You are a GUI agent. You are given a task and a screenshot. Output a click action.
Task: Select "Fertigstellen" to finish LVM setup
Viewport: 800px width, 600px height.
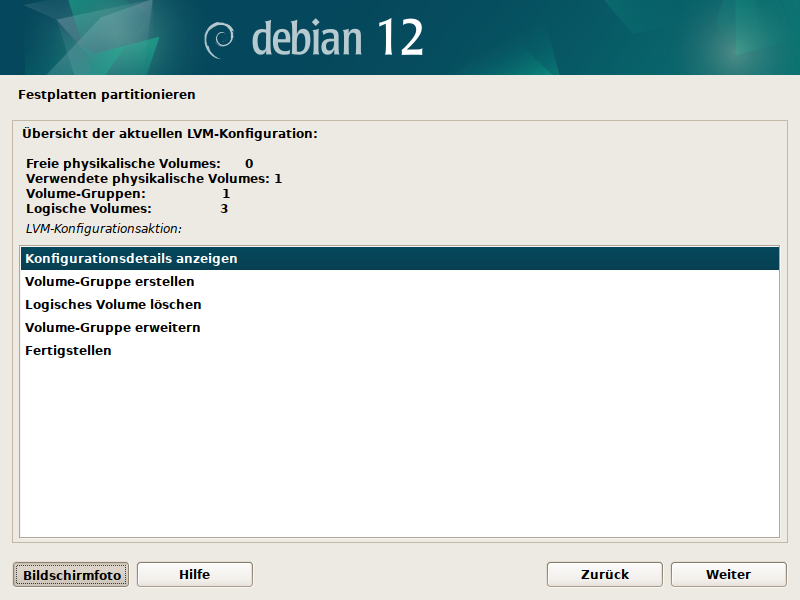(68, 351)
